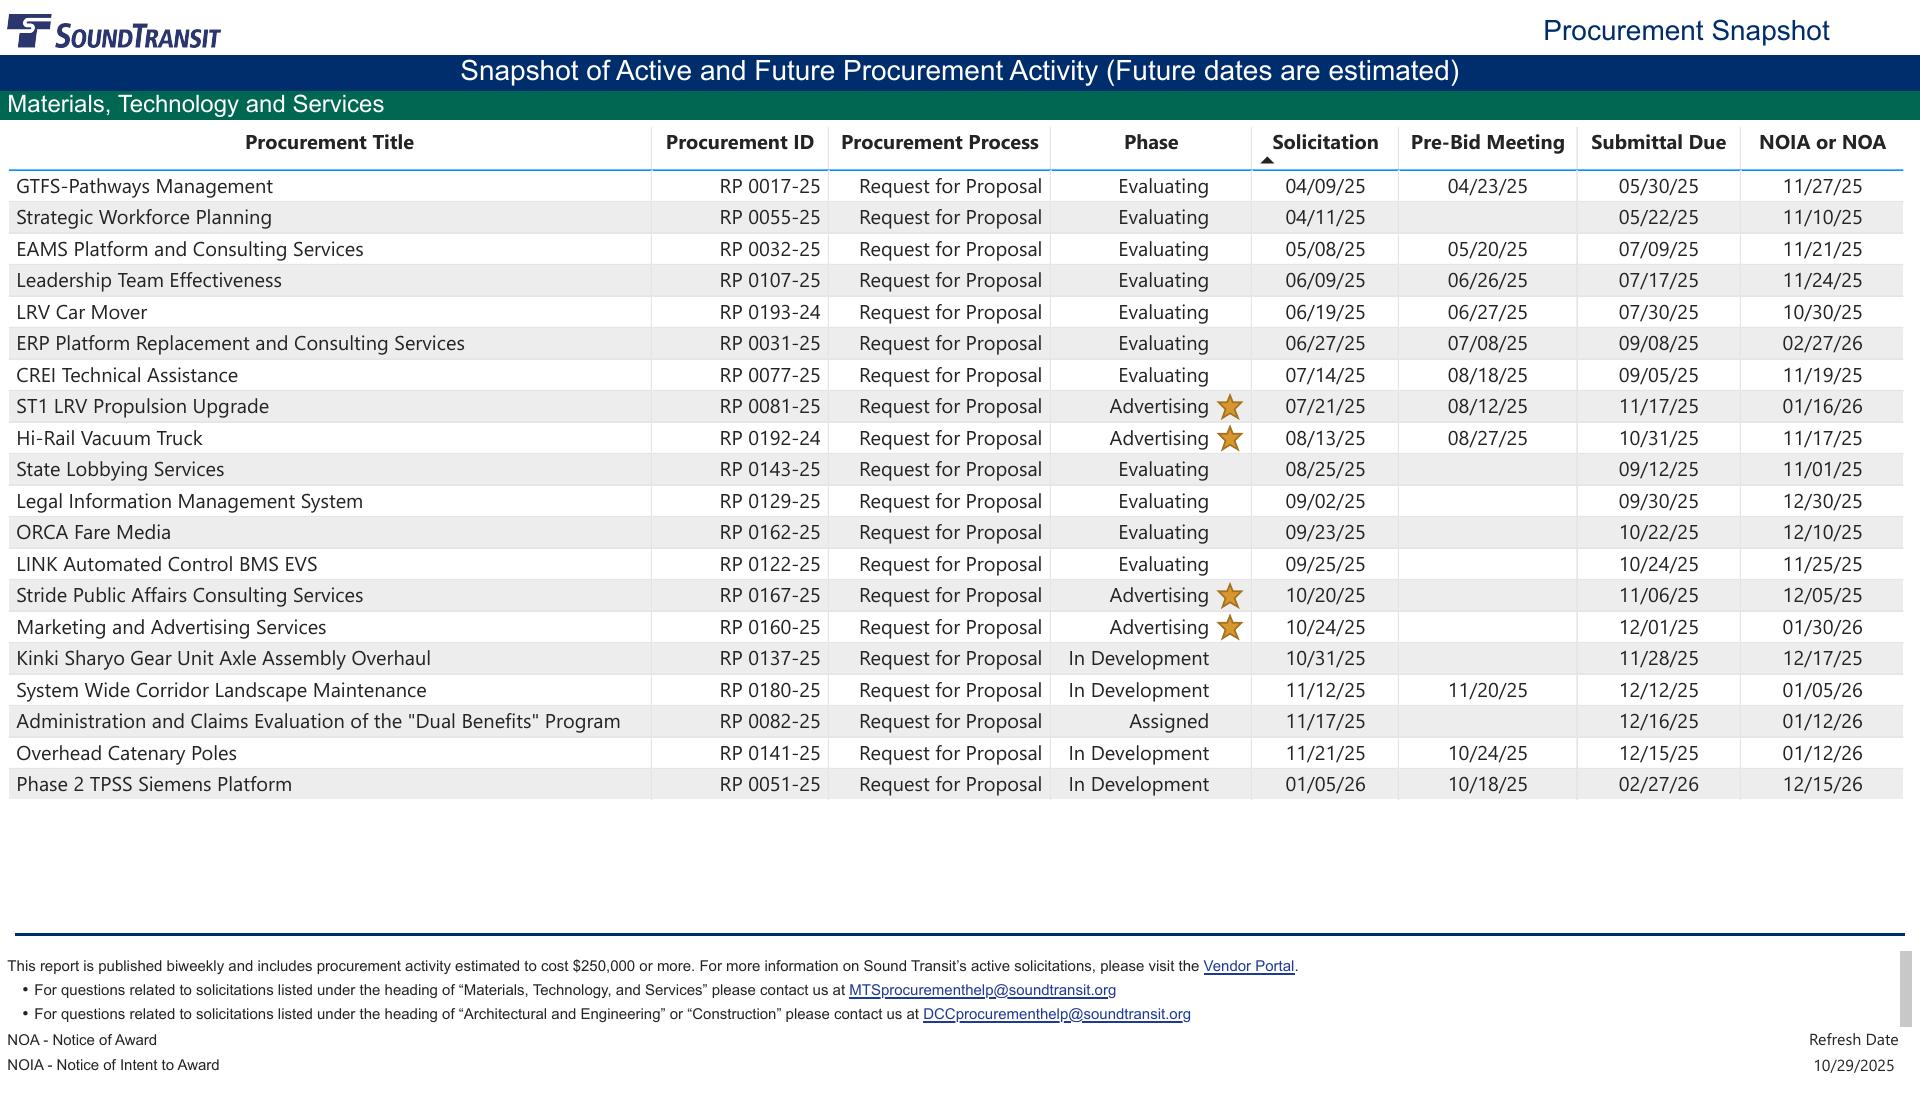Sort by NOIA or NOA column header
Image resolution: width=1920 pixels, height=1096 pixels.
[1821, 143]
